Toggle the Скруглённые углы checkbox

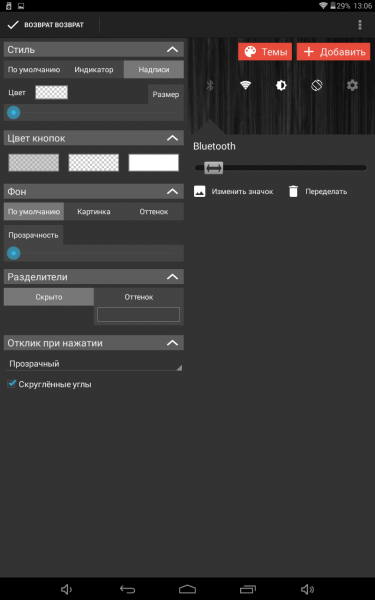[x=12, y=384]
